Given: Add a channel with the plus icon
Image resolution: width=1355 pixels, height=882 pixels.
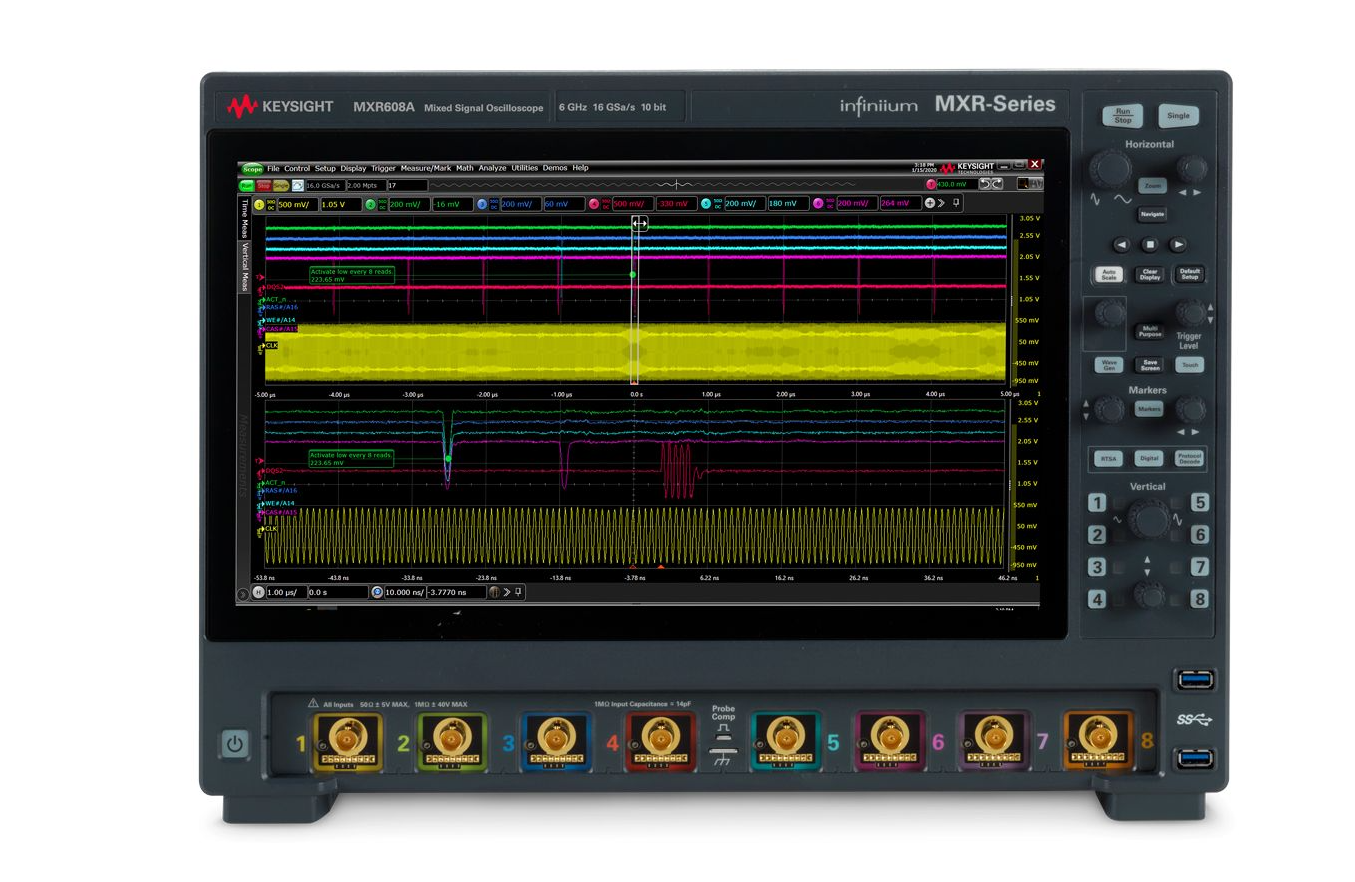Looking at the screenshot, I should pos(929,203).
